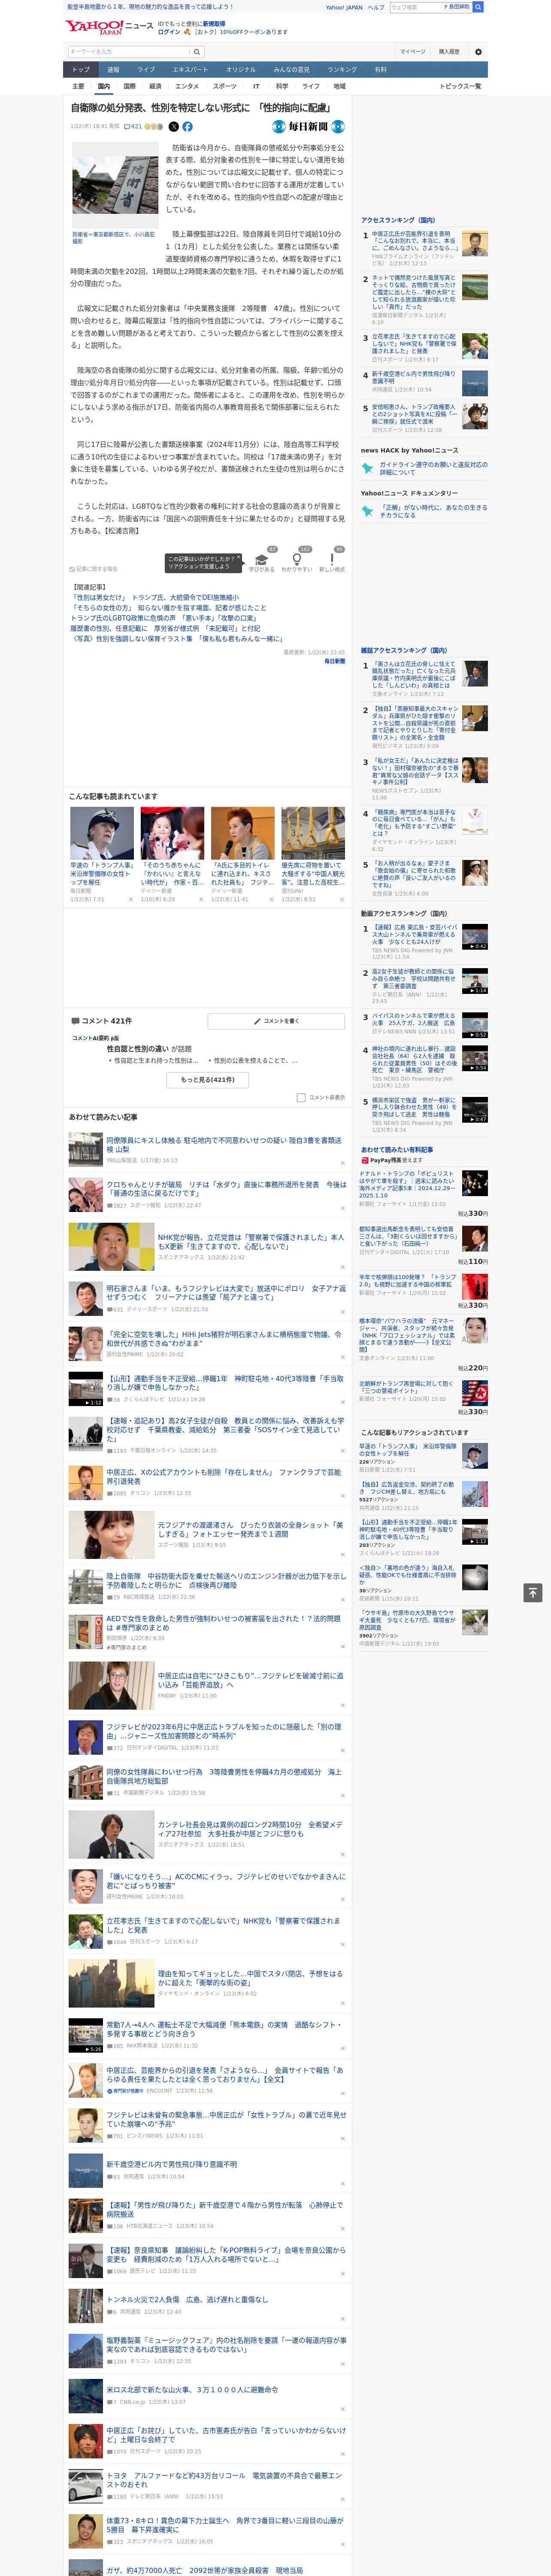This screenshot has width=551, height=2576.
Task: Click the ログイン link
Action: coord(169,32)
